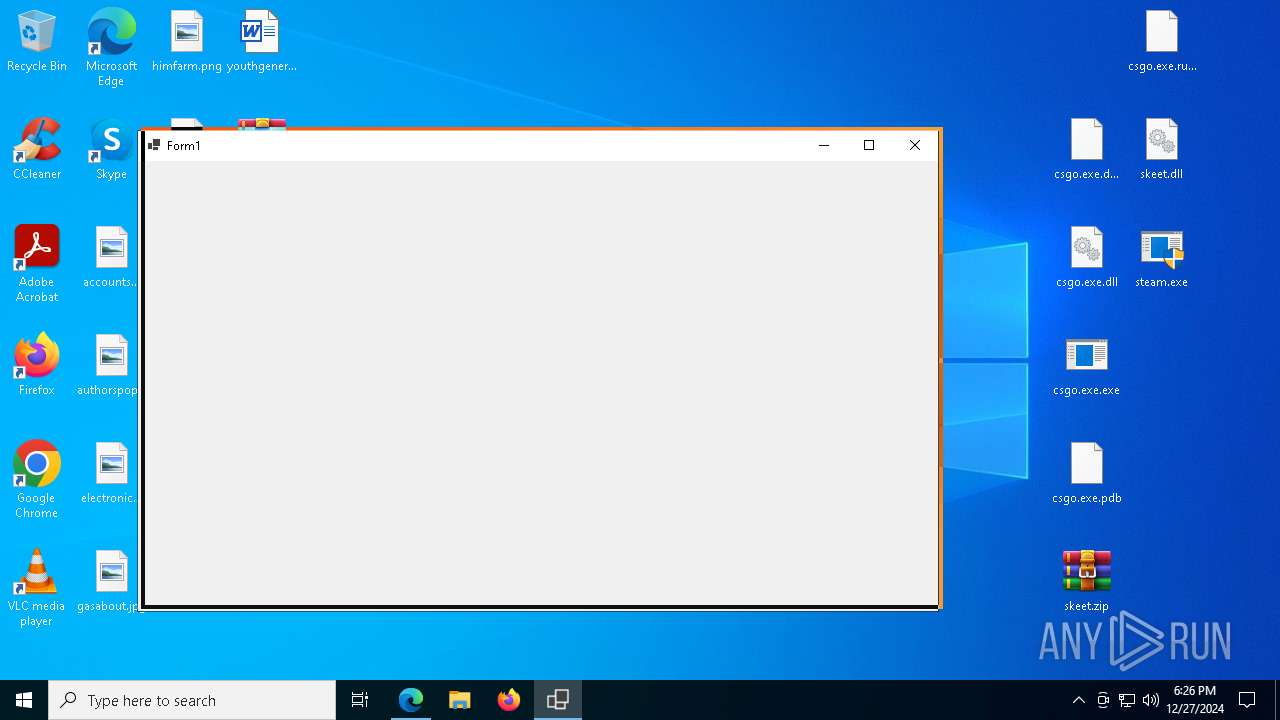Open File Explorer from taskbar
This screenshot has width=1280, height=720.
pyautogui.click(x=459, y=700)
